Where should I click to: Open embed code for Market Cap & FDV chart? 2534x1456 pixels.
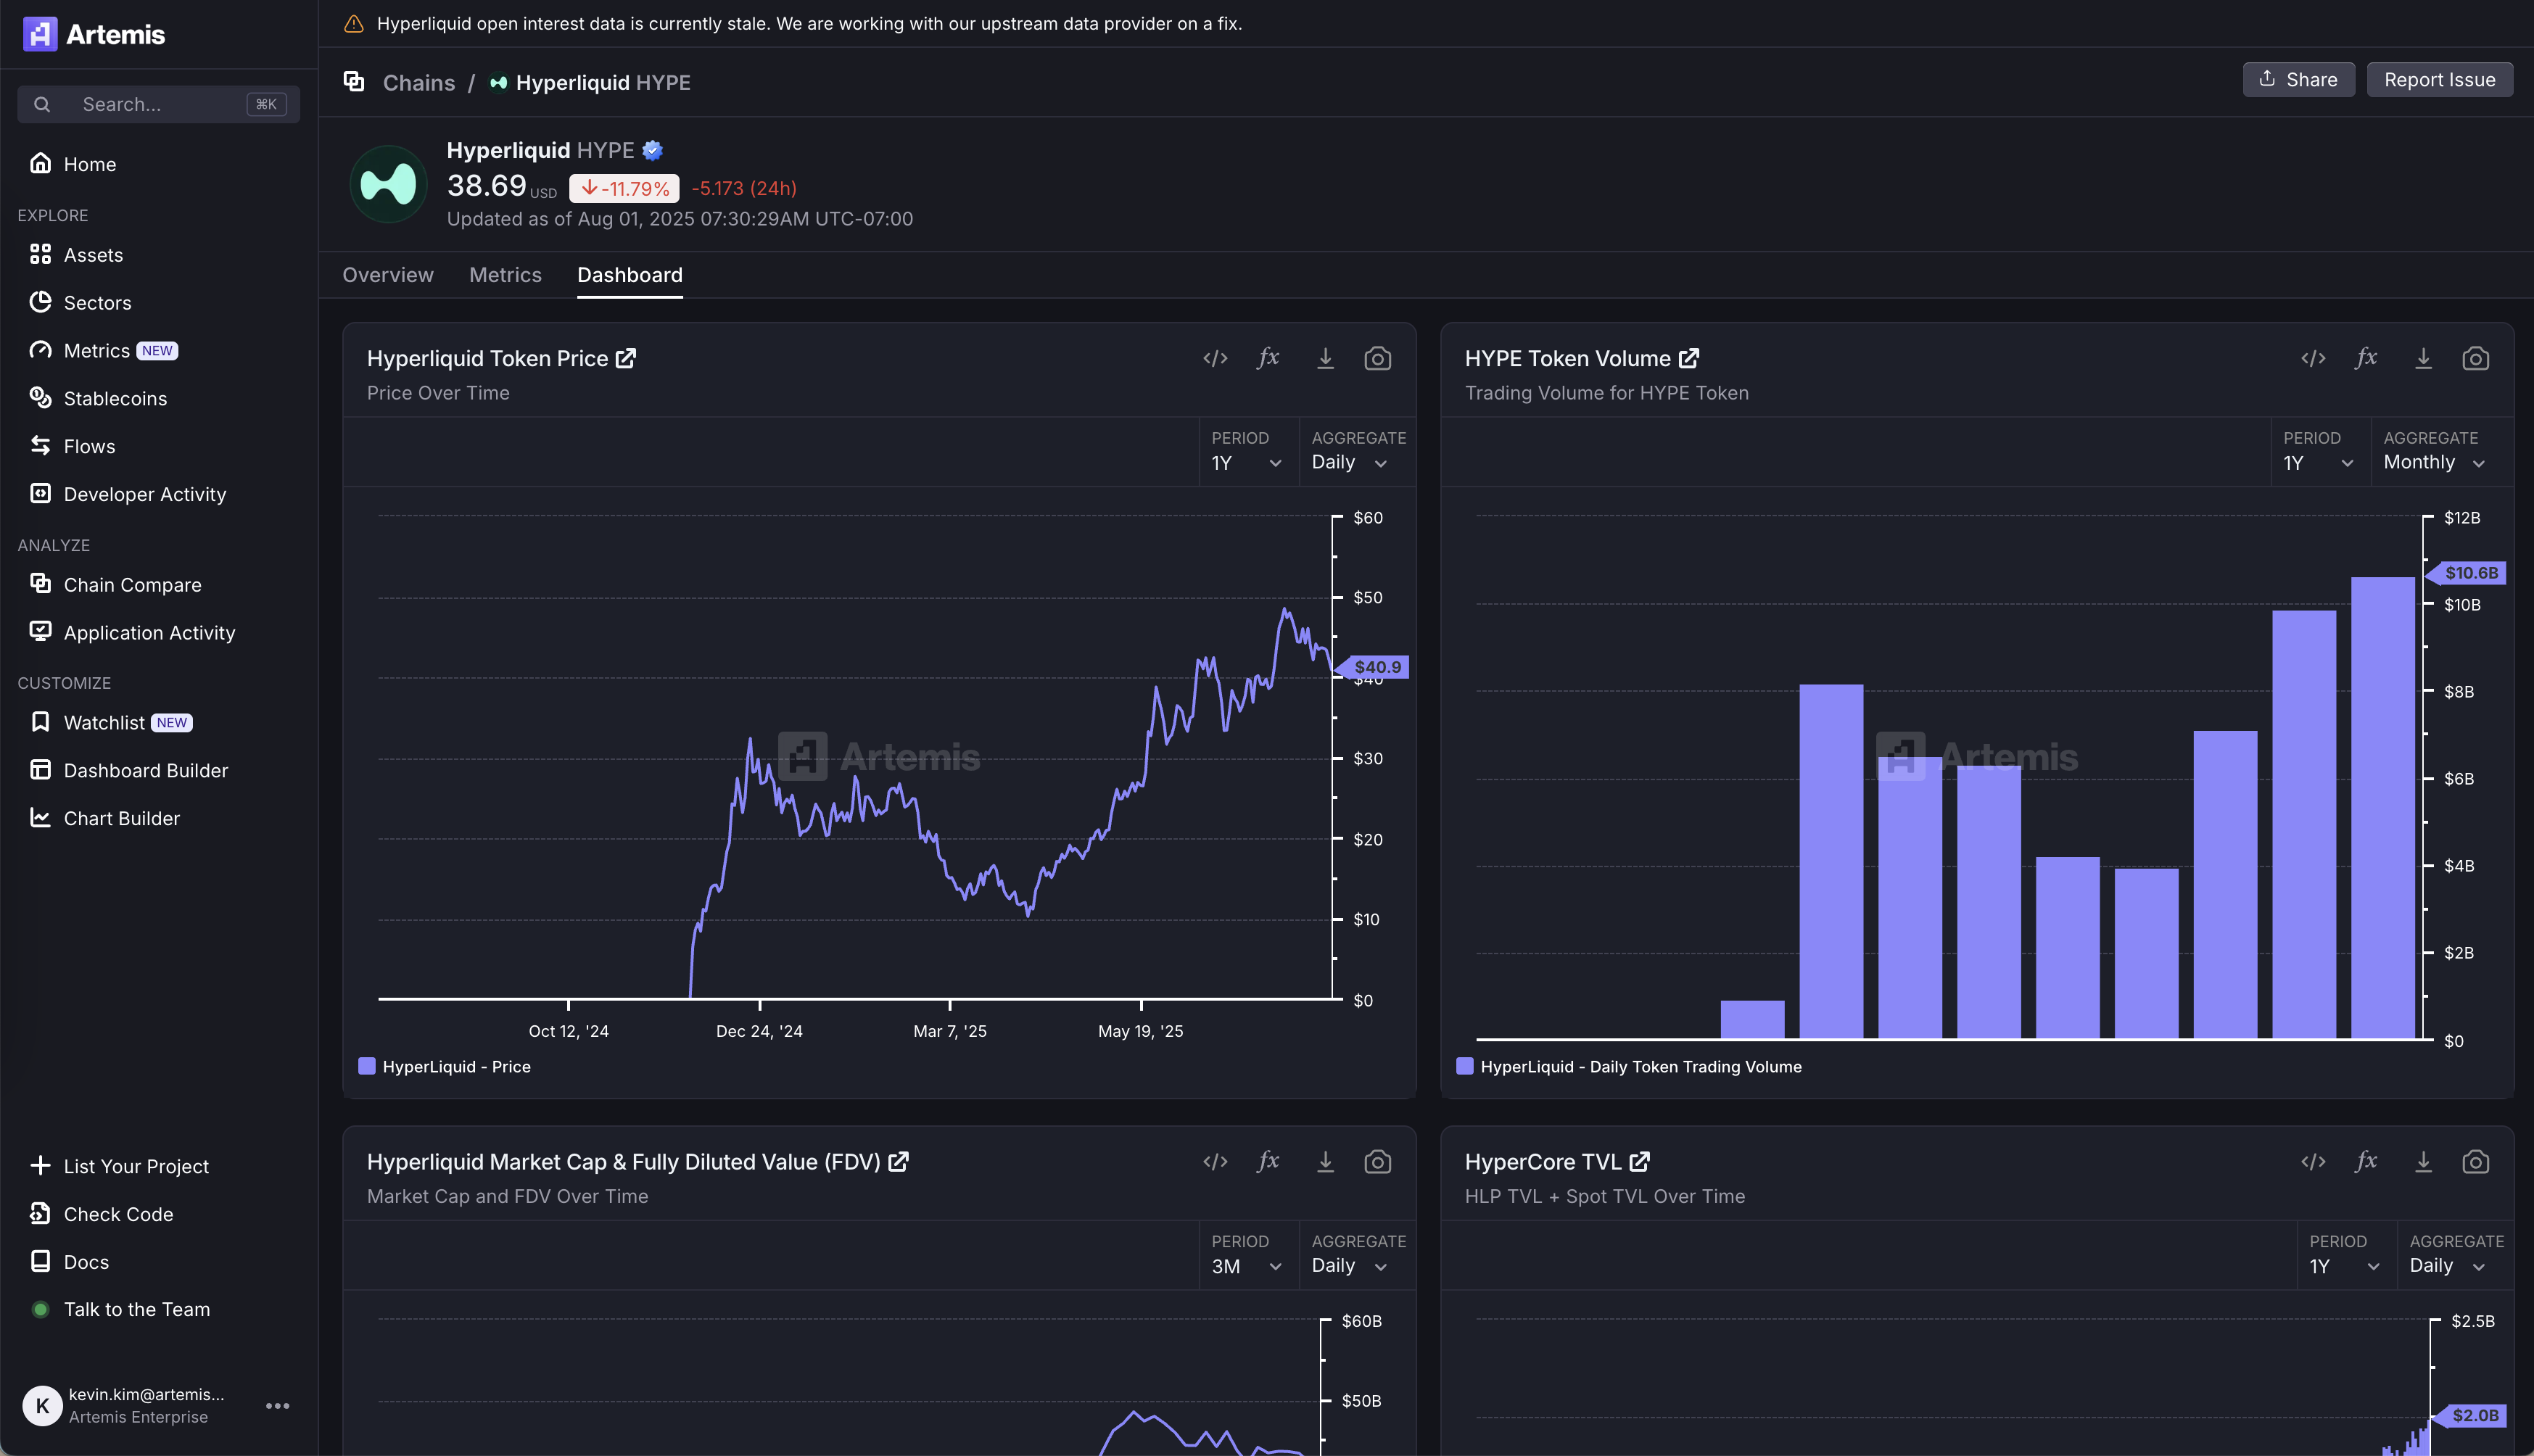click(x=1215, y=1161)
